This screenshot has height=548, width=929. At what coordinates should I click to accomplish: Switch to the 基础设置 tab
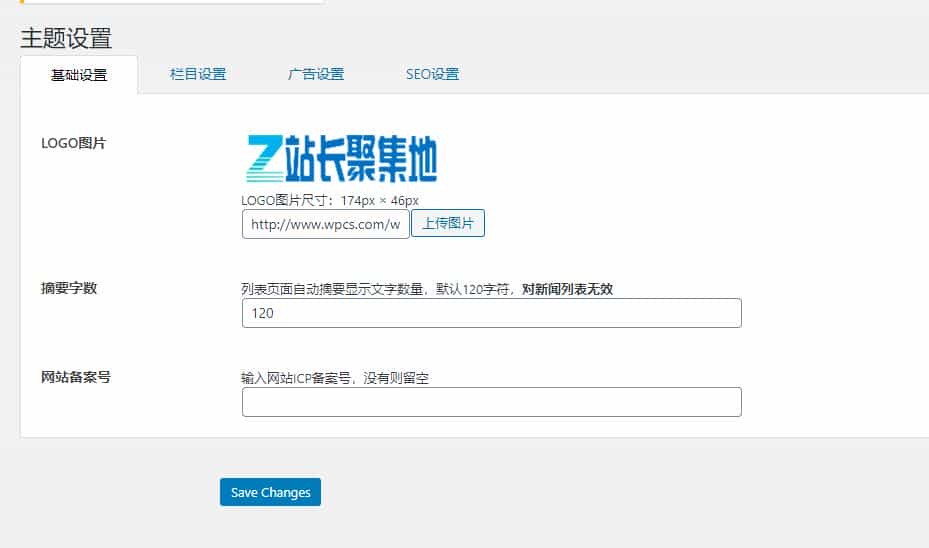(x=79, y=75)
